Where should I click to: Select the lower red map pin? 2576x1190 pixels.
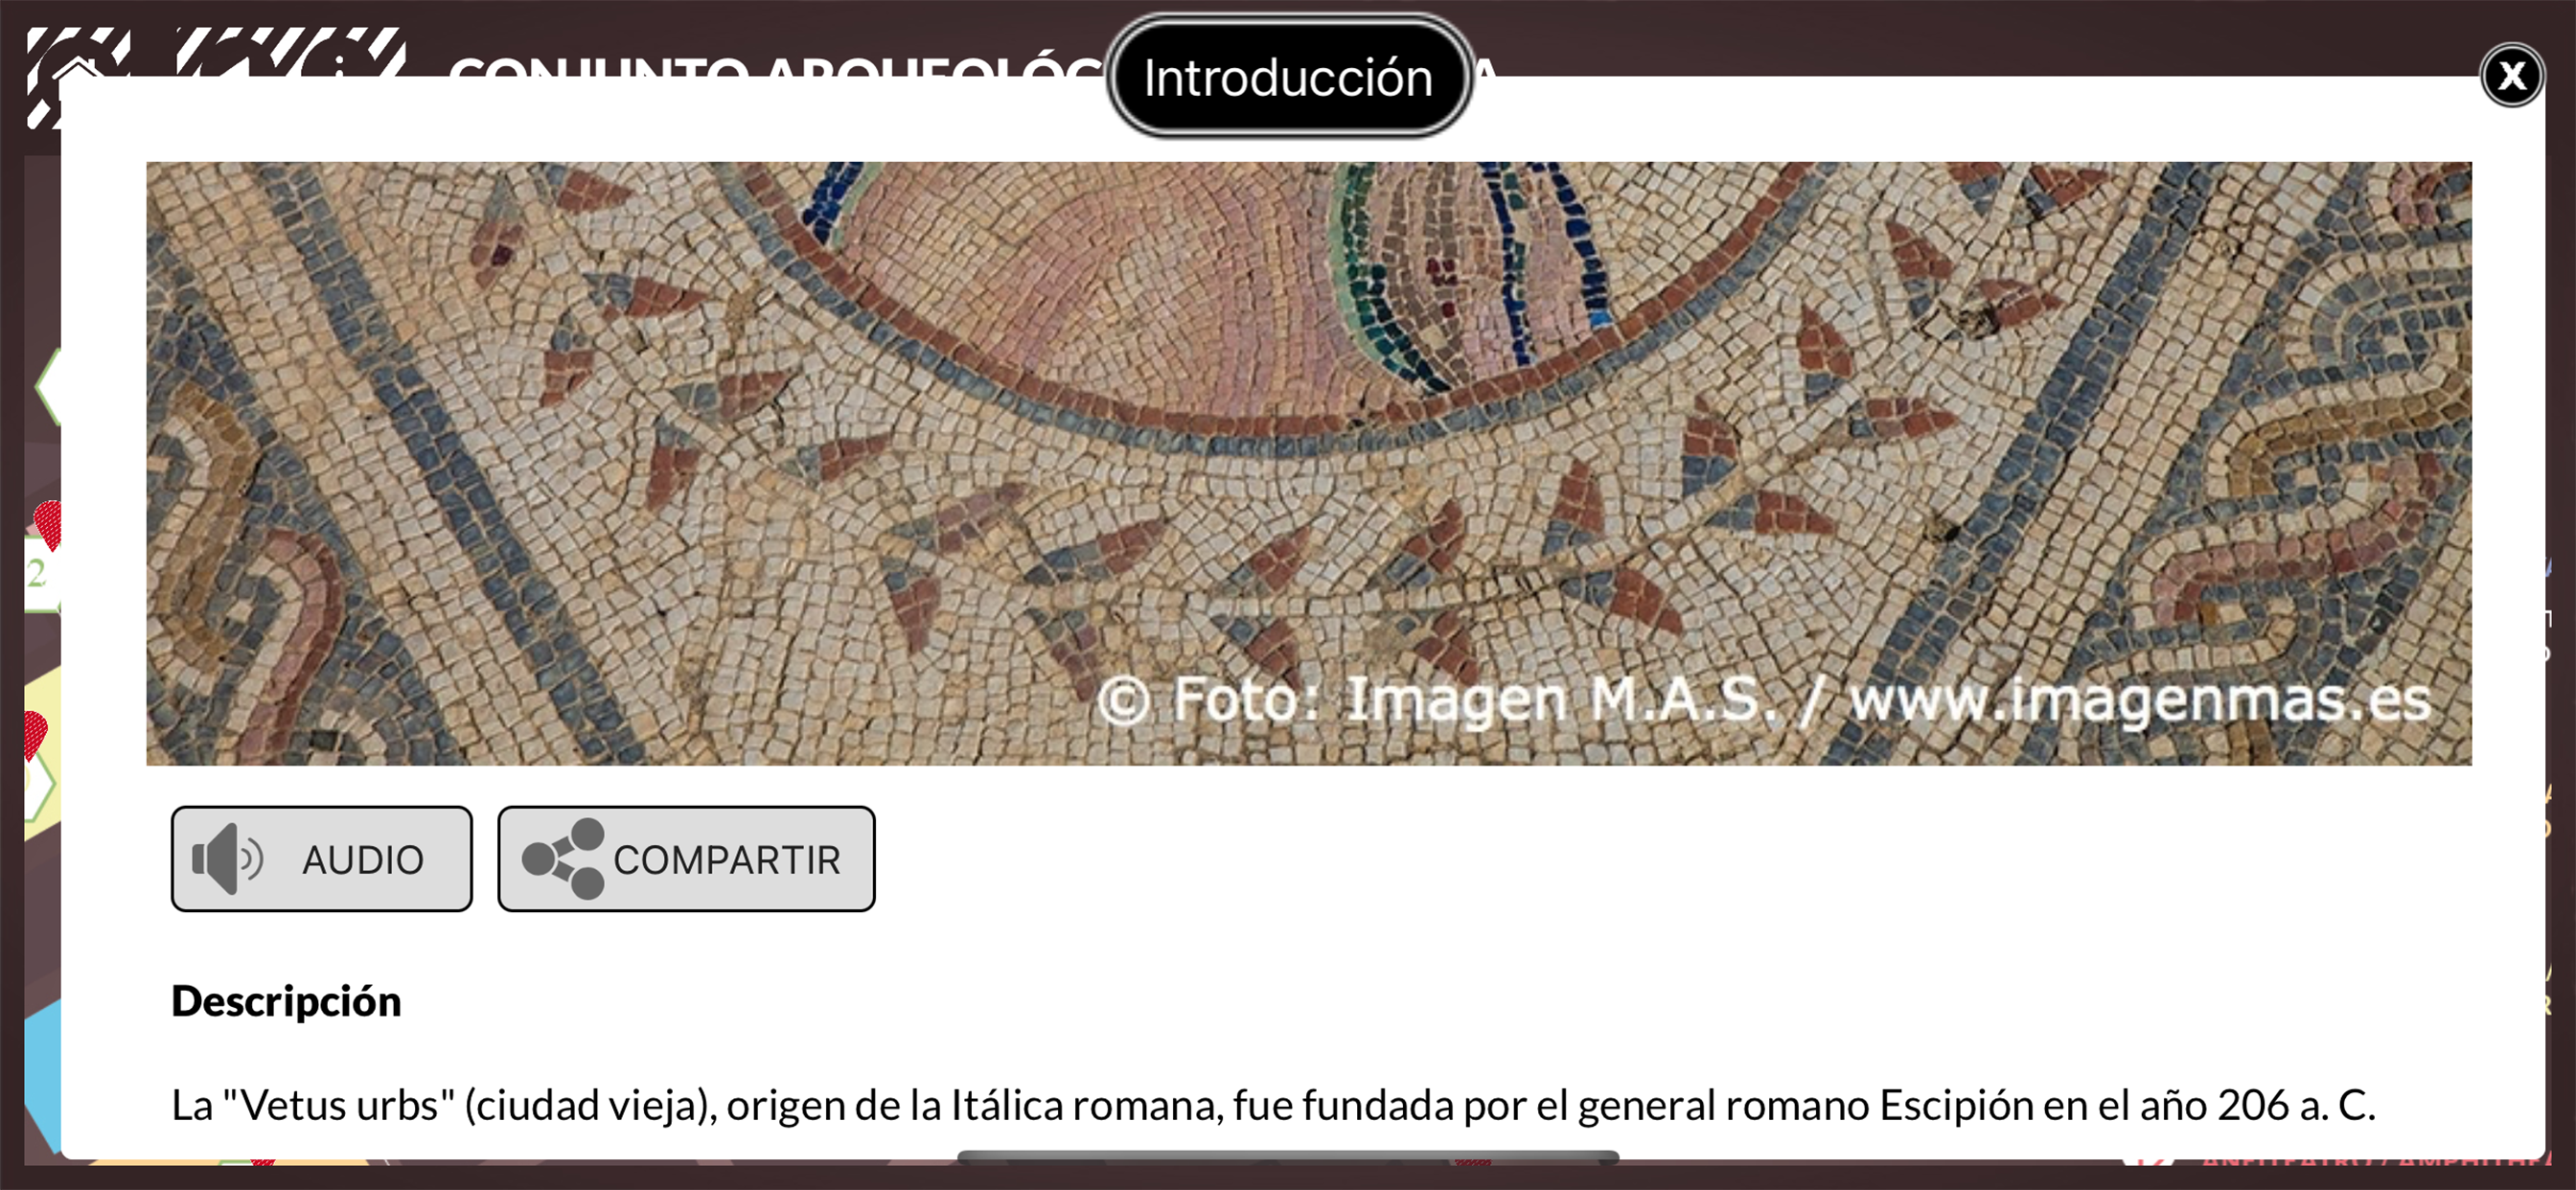pos(36,734)
